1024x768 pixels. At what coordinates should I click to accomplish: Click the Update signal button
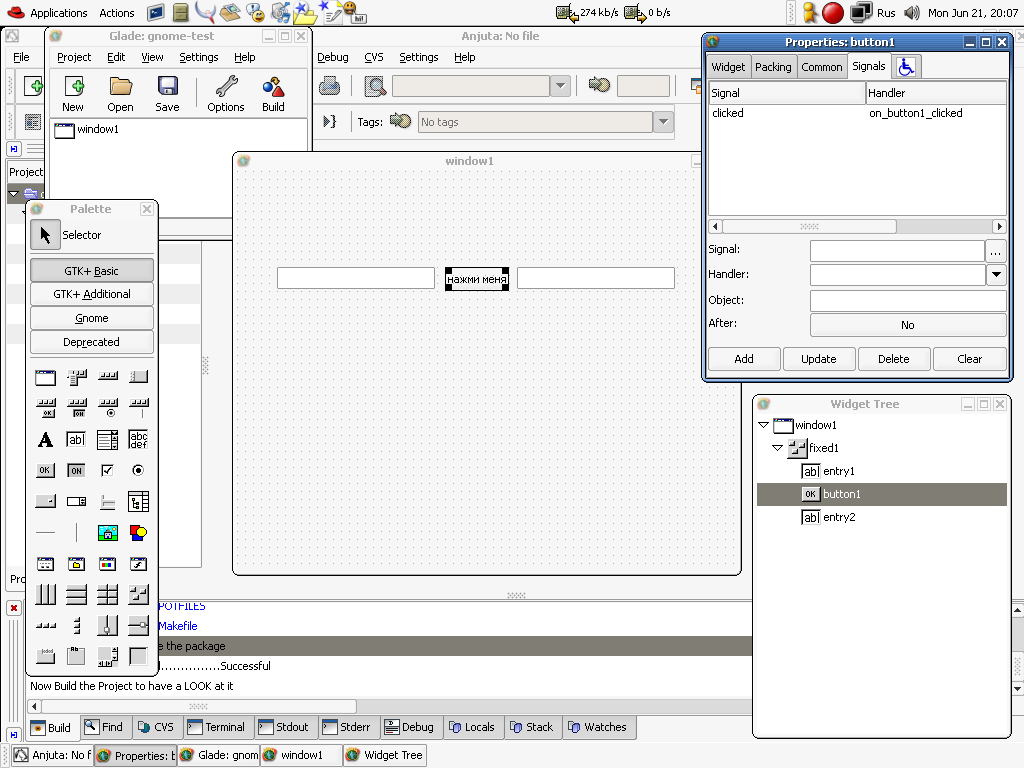(x=819, y=359)
